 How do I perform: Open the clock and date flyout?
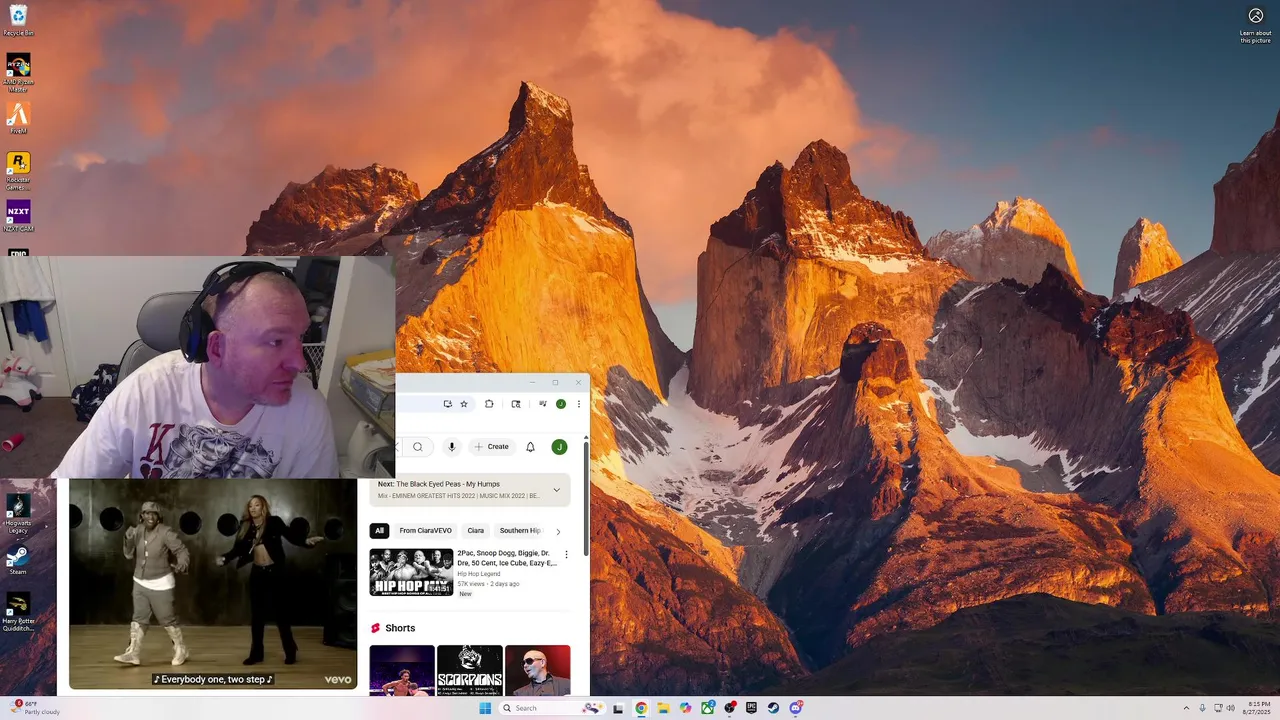[x=1258, y=708]
